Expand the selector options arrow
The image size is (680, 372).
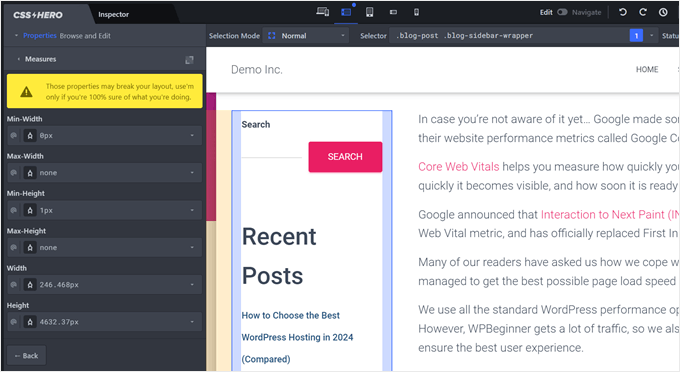(651, 36)
